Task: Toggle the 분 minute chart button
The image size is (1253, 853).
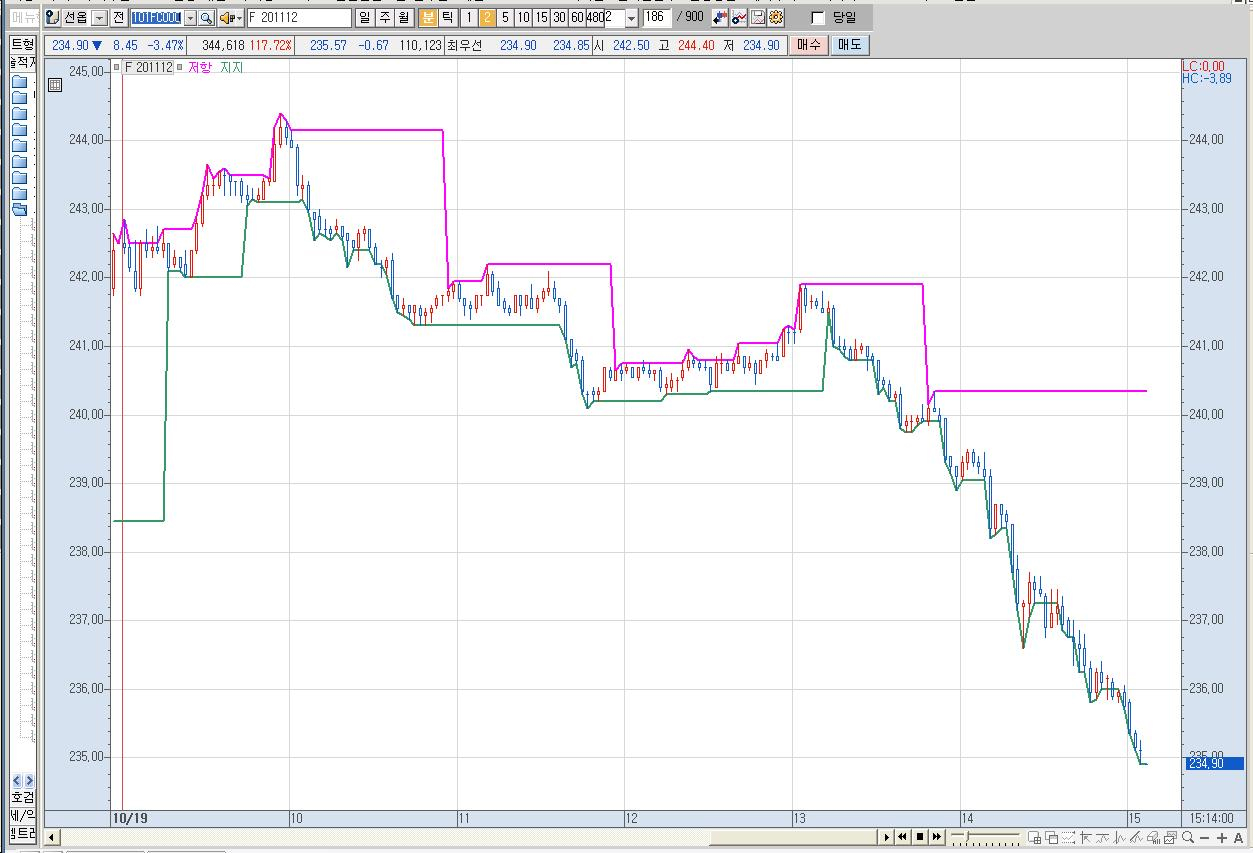Action: tap(428, 18)
